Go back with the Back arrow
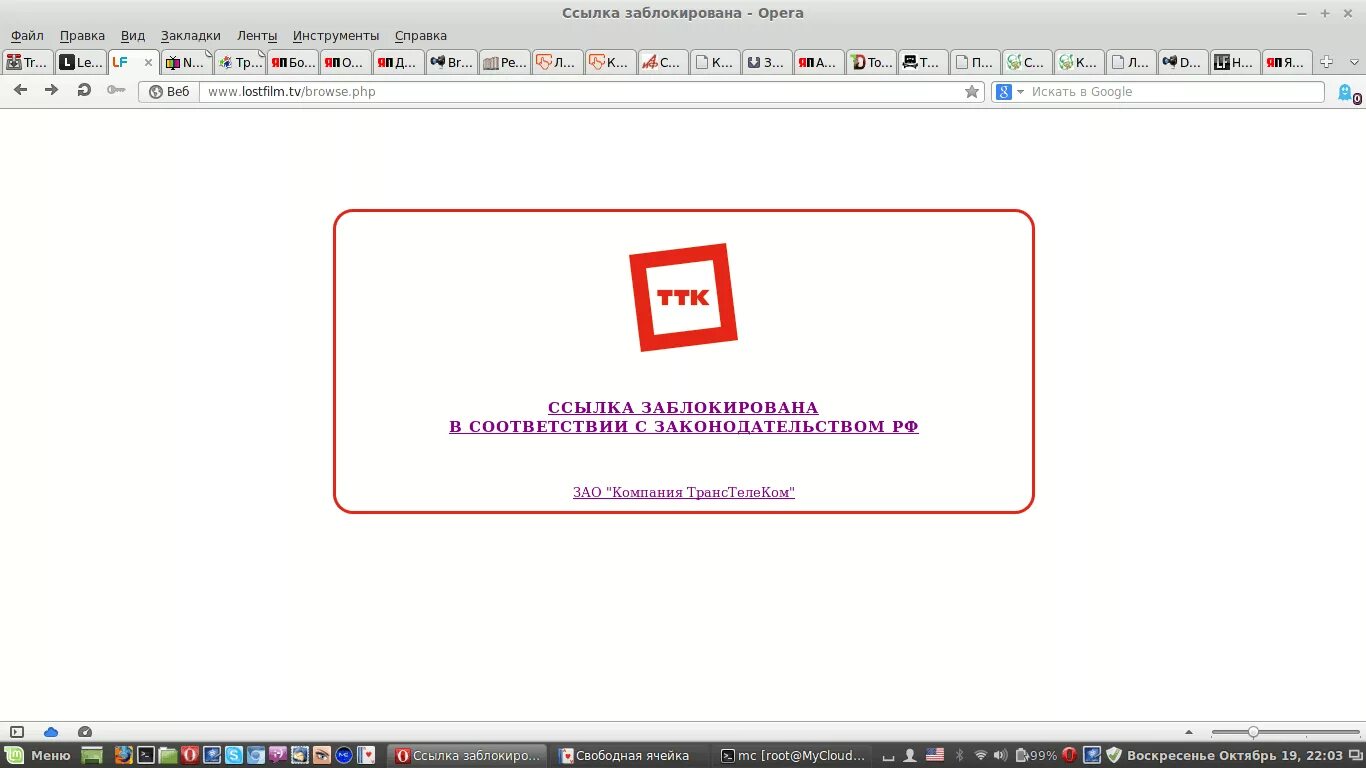The width and height of the screenshot is (1366, 768). pyautogui.click(x=20, y=90)
